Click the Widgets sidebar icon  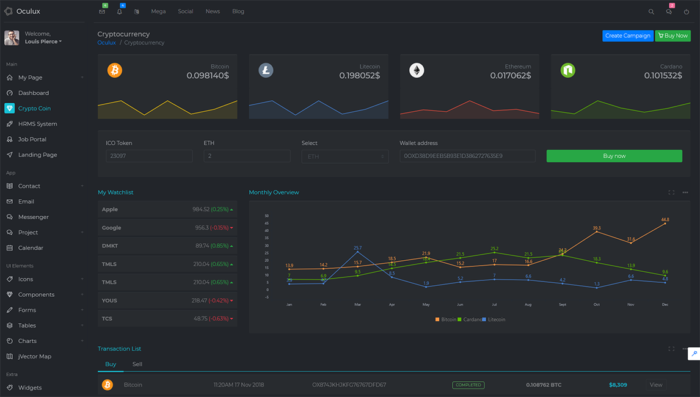9,388
